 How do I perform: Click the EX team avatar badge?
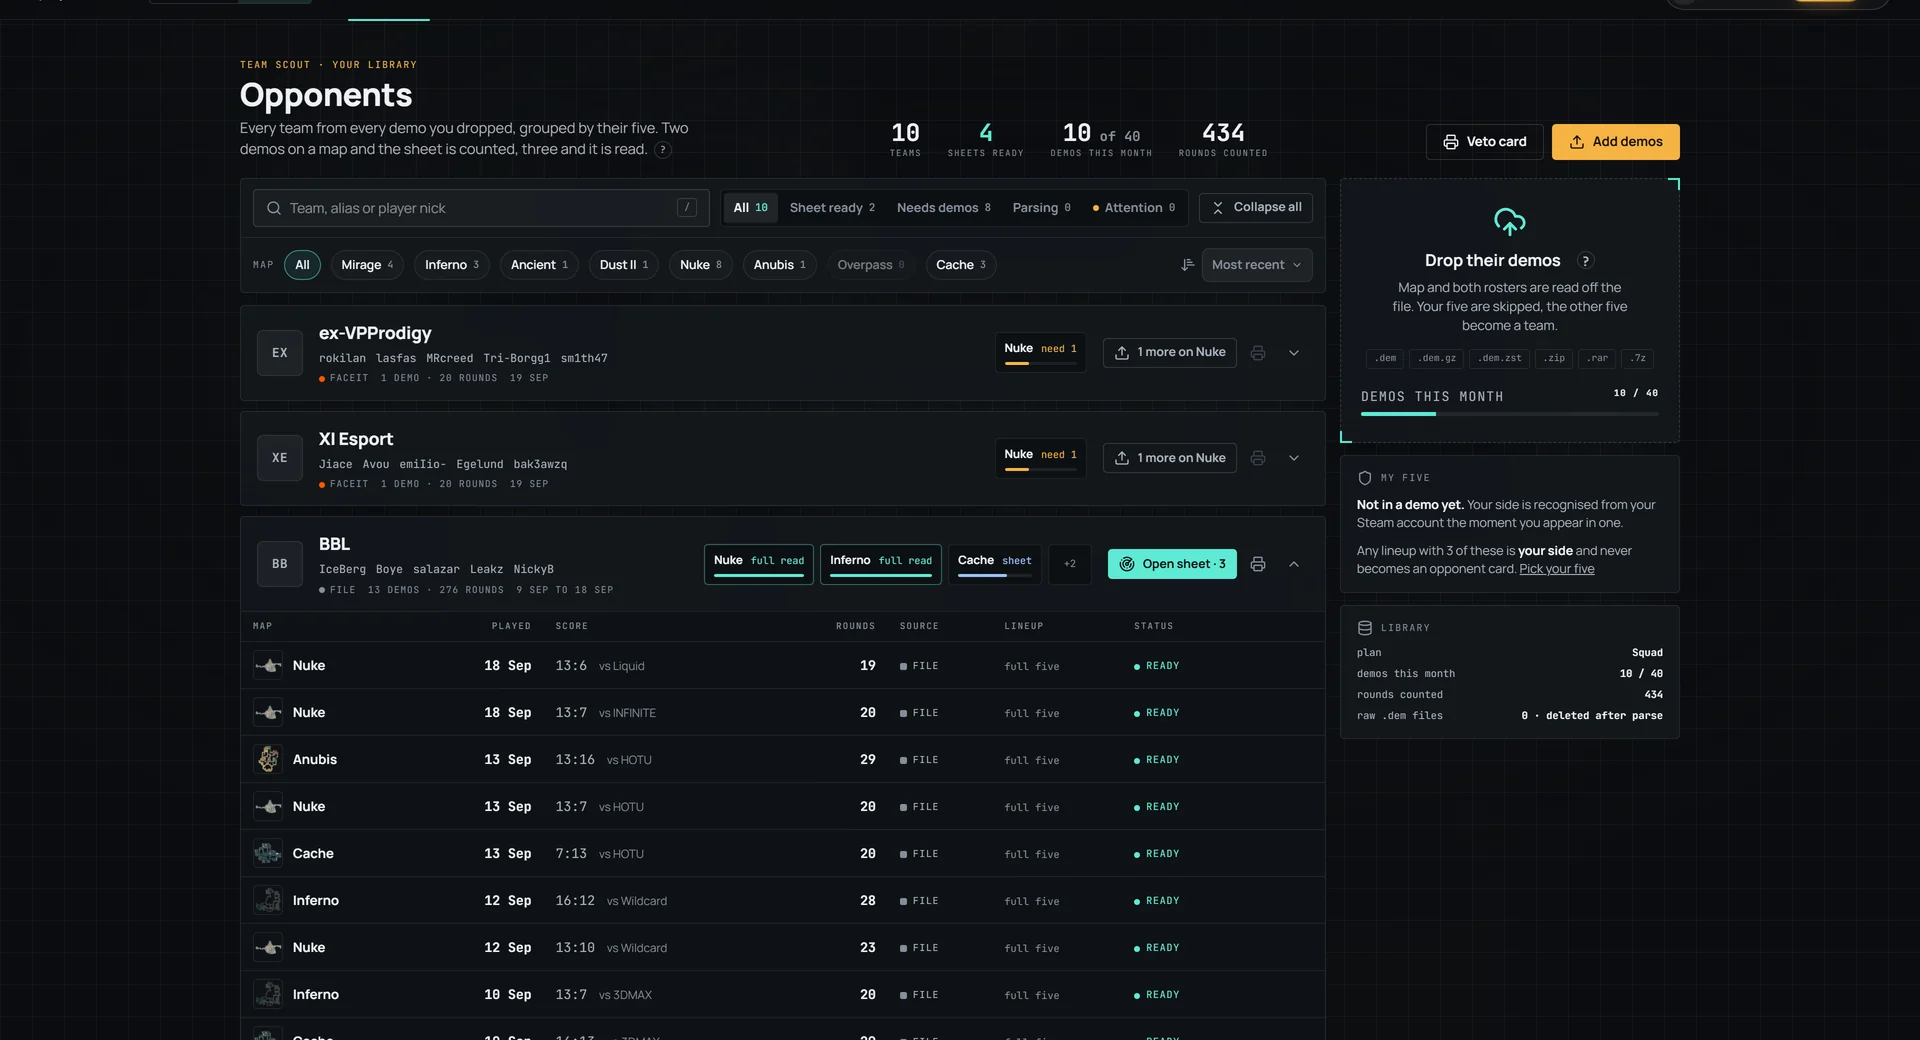click(280, 353)
